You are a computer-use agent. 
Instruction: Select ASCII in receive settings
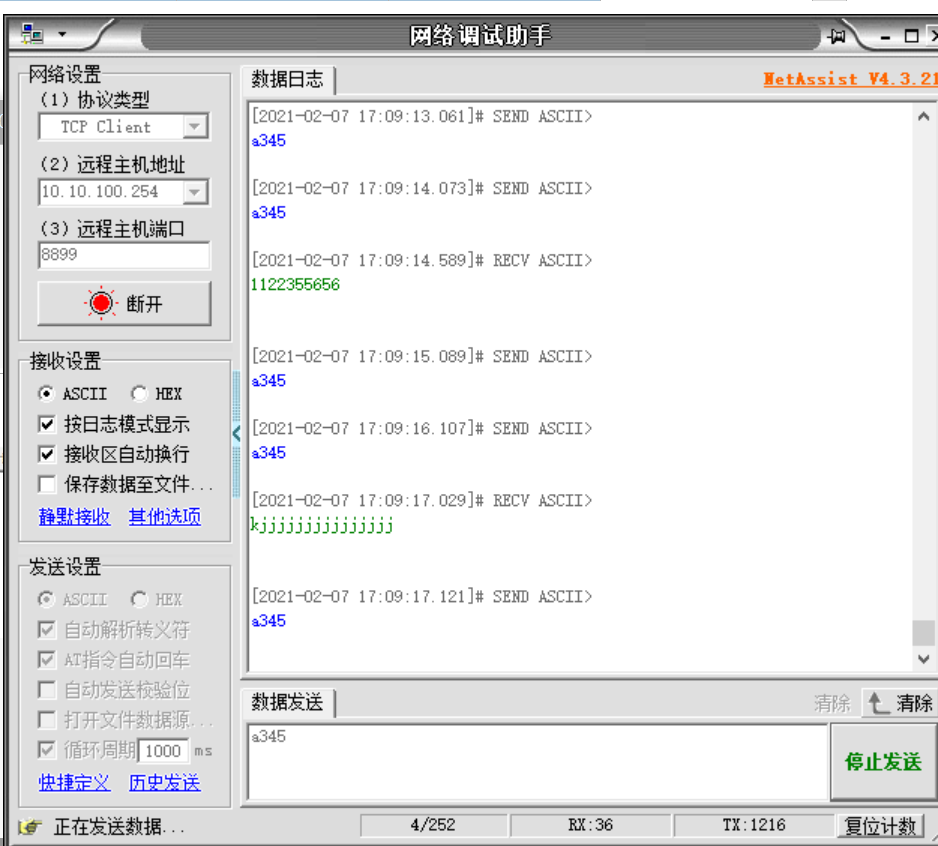72,394
